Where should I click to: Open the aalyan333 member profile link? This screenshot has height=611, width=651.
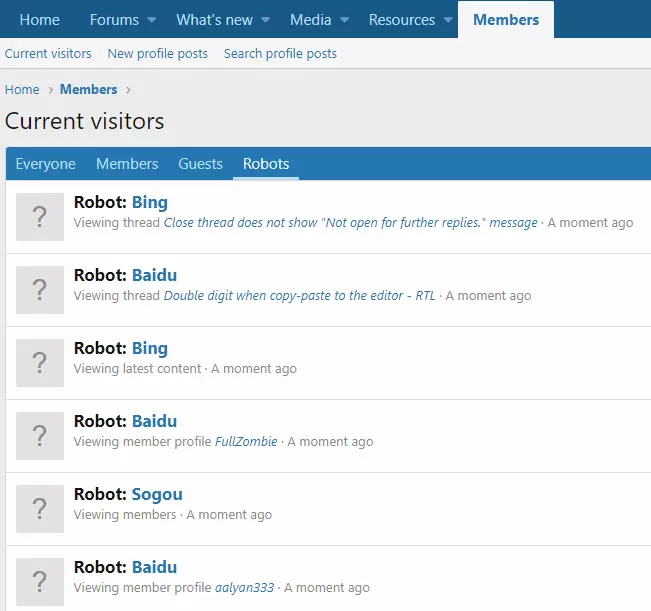click(x=244, y=587)
